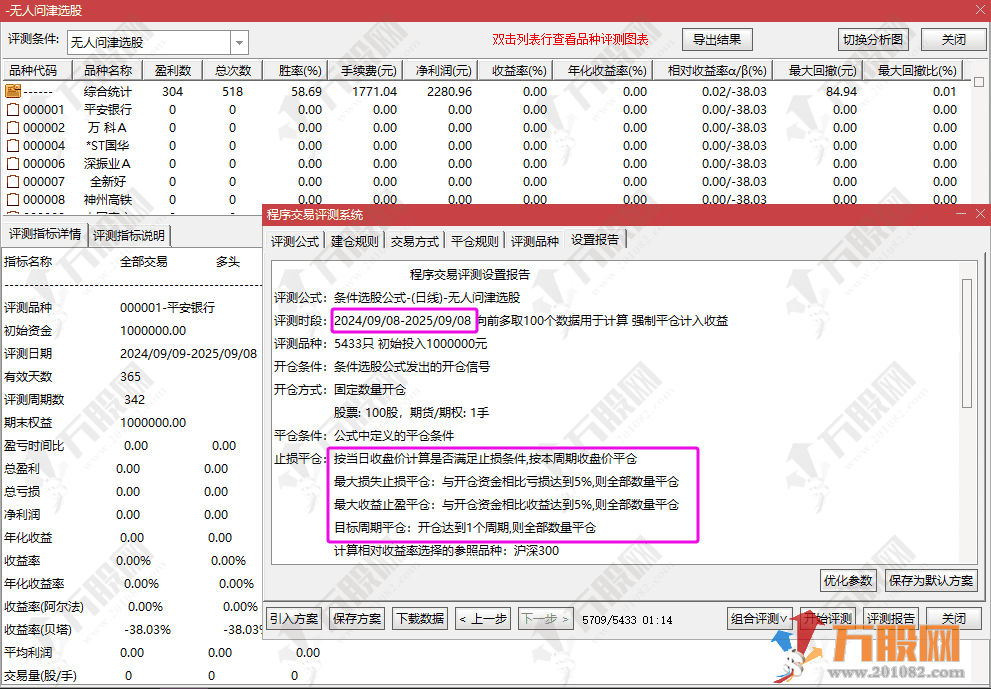Click 关闭 button in the 程序交易评测系统 dialog
The width and height of the screenshot is (991, 689).
click(954, 618)
